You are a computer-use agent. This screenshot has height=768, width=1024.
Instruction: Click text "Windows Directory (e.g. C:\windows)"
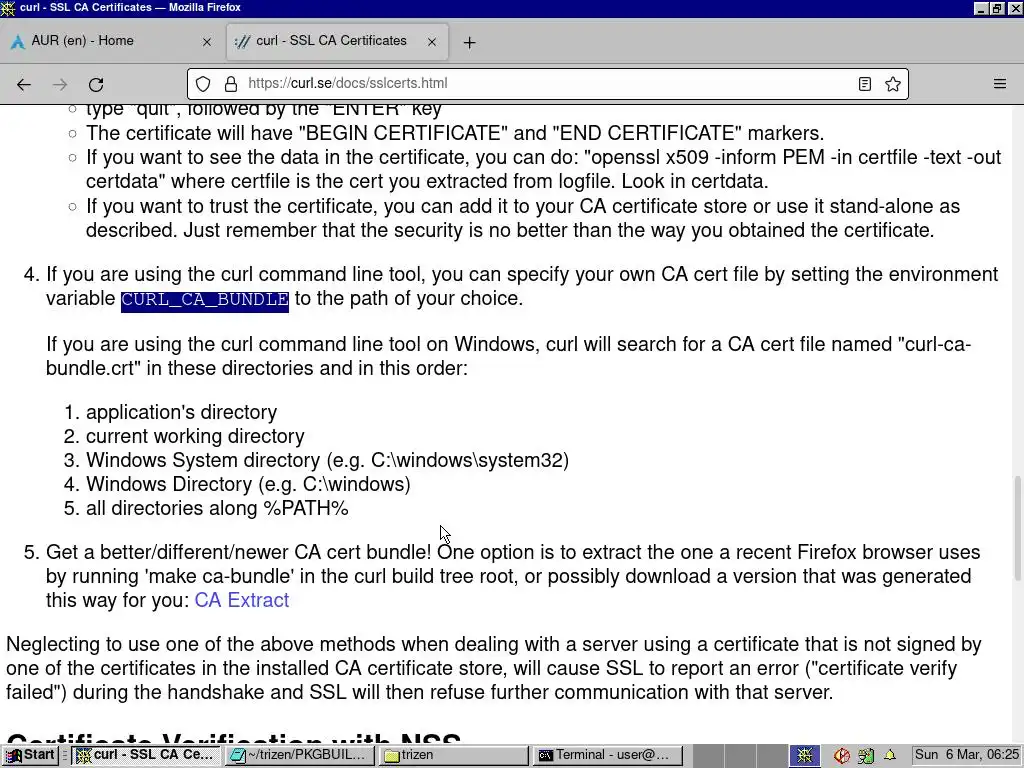248,484
